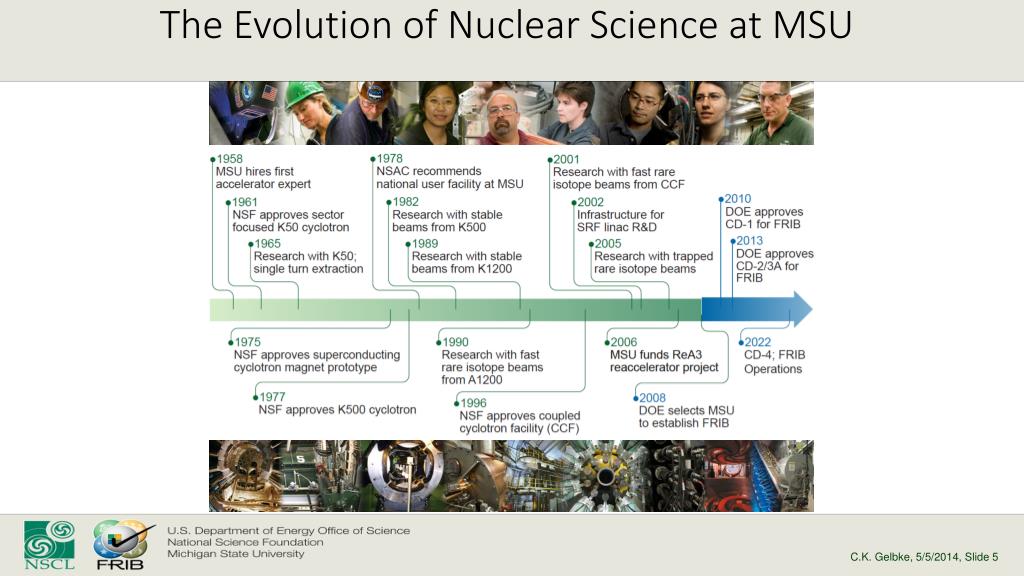Select 'DOE selects MSU to establish FRIB'
The image size is (1024, 576).
pos(686,417)
